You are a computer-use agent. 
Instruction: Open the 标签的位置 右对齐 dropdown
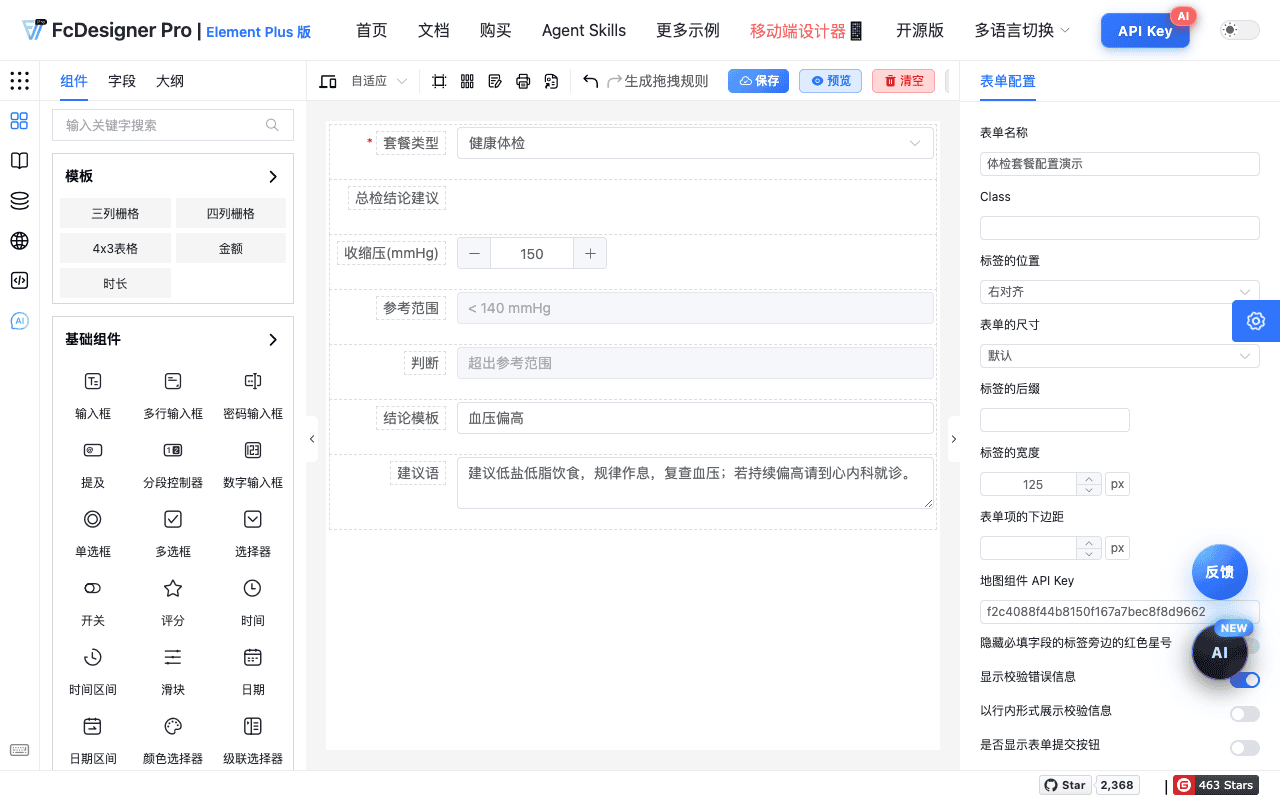[x=1119, y=292]
